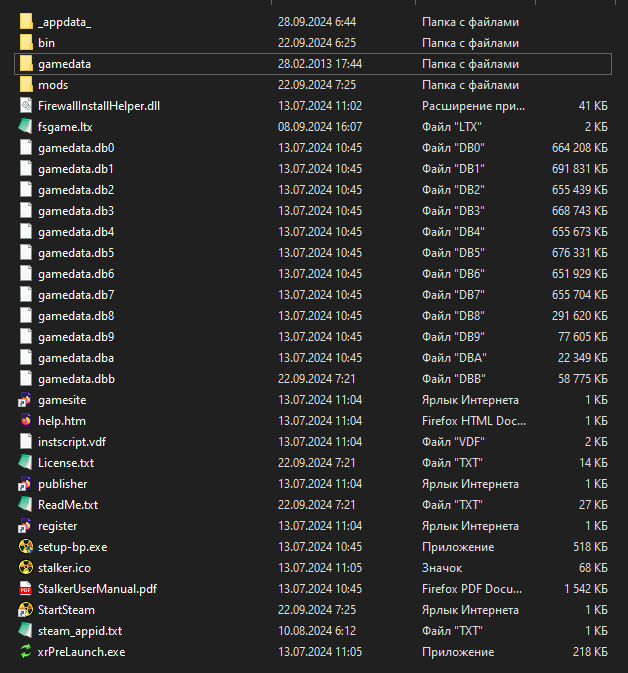Select the file name FirewallInstallHelper.dll
The height and width of the screenshot is (673, 628).
pyautogui.click(x=99, y=106)
